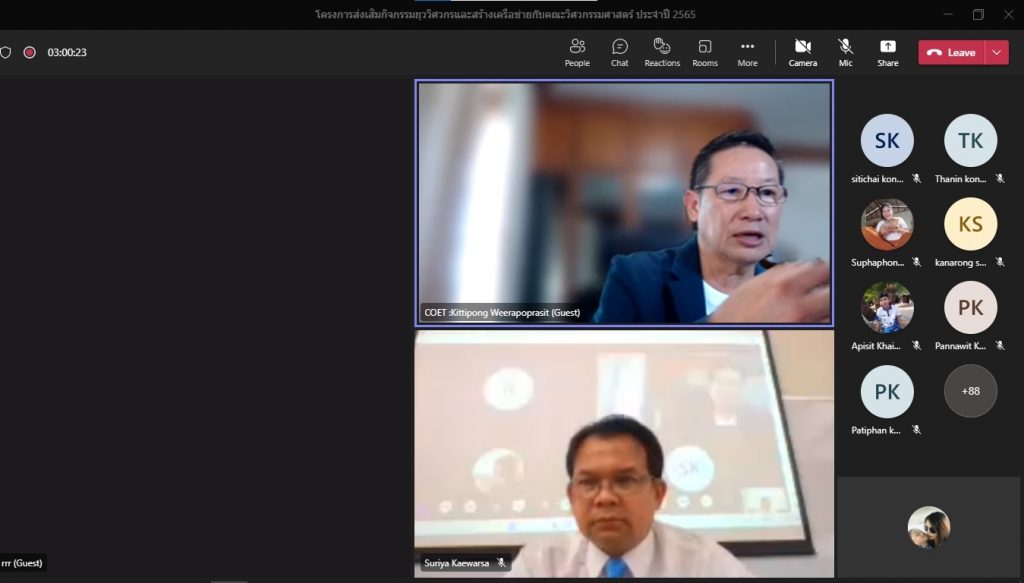
Task: Open the Reactions menu
Action: [x=661, y=52]
